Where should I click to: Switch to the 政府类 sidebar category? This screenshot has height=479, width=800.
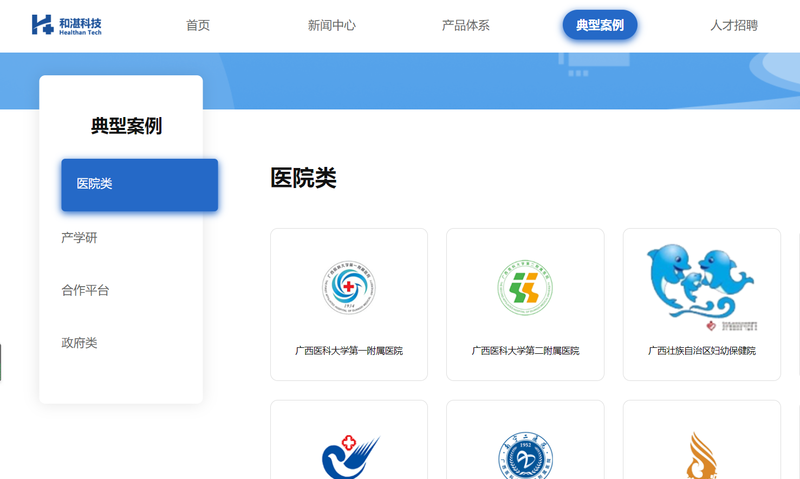click(x=79, y=343)
